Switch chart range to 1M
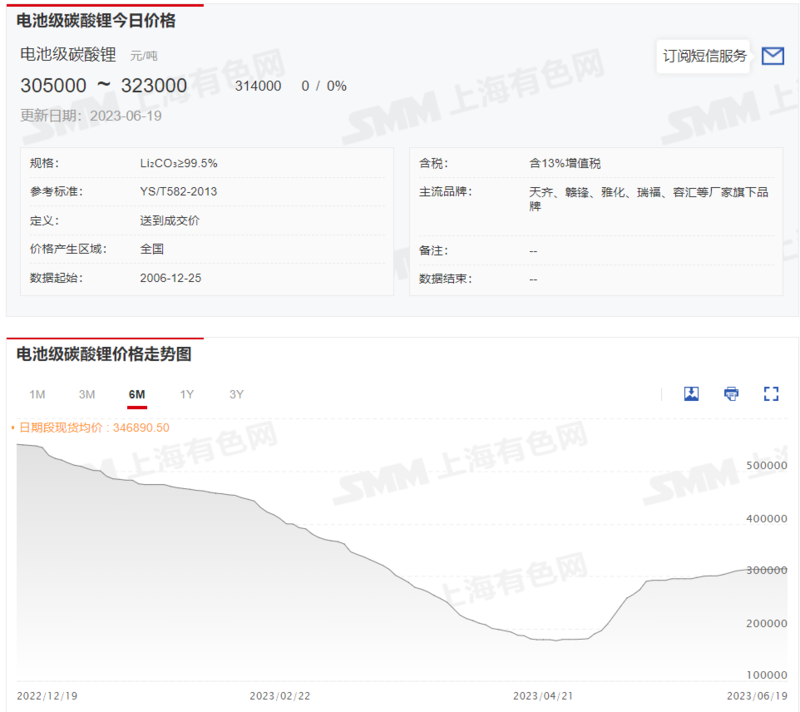The width and height of the screenshot is (800, 712). coord(37,394)
